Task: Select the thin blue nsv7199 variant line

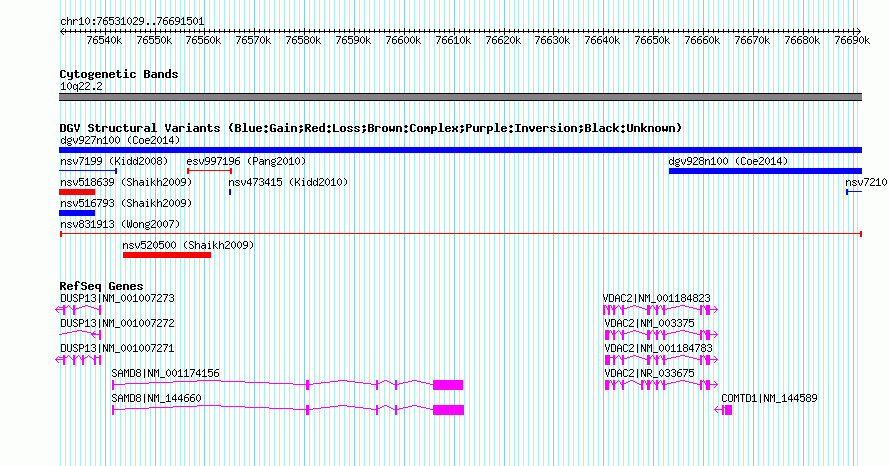Action: coord(88,171)
